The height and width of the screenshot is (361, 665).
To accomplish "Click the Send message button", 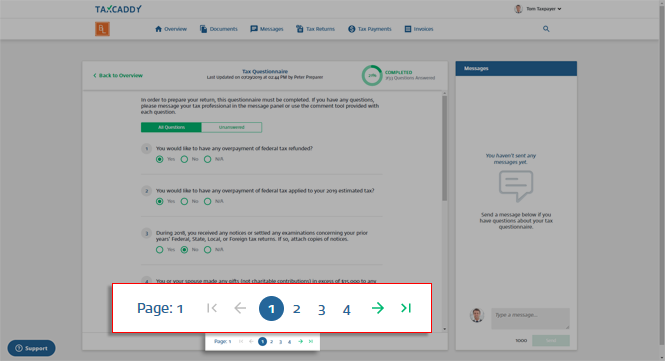I will 551,341.
